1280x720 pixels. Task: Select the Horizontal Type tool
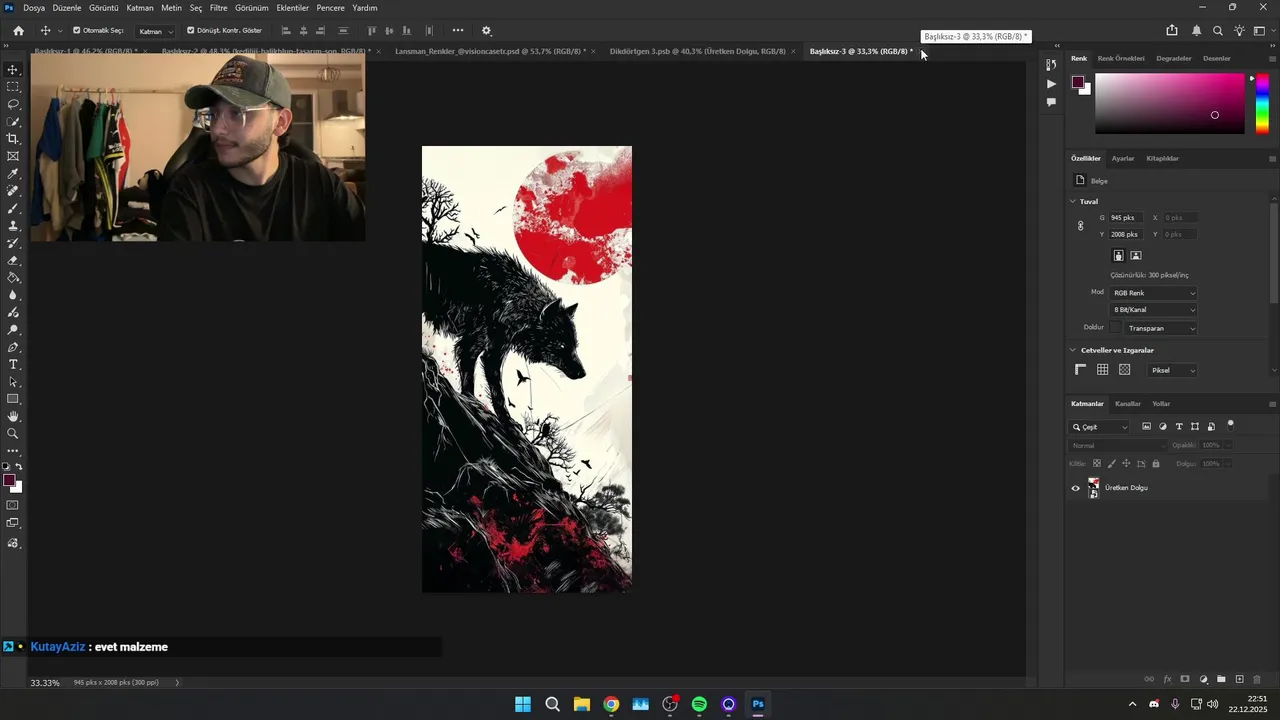click(13, 364)
